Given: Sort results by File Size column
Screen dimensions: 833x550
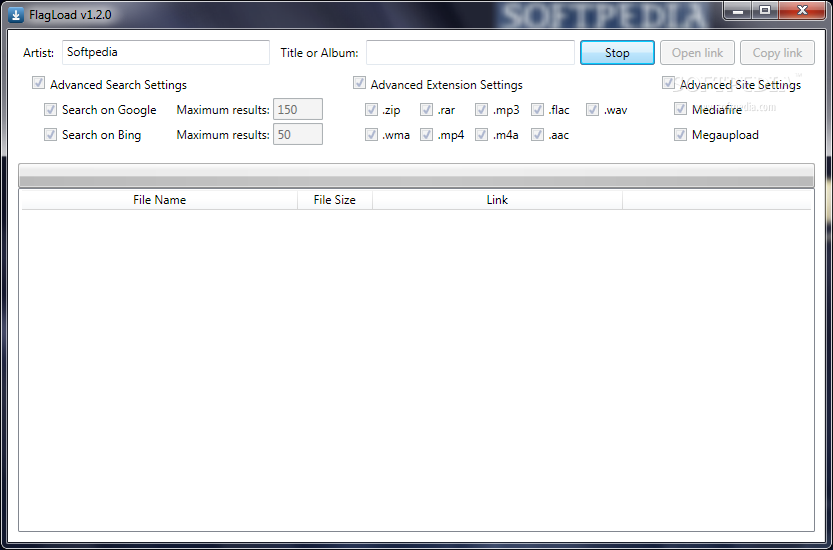Looking at the screenshot, I should 335,200.
